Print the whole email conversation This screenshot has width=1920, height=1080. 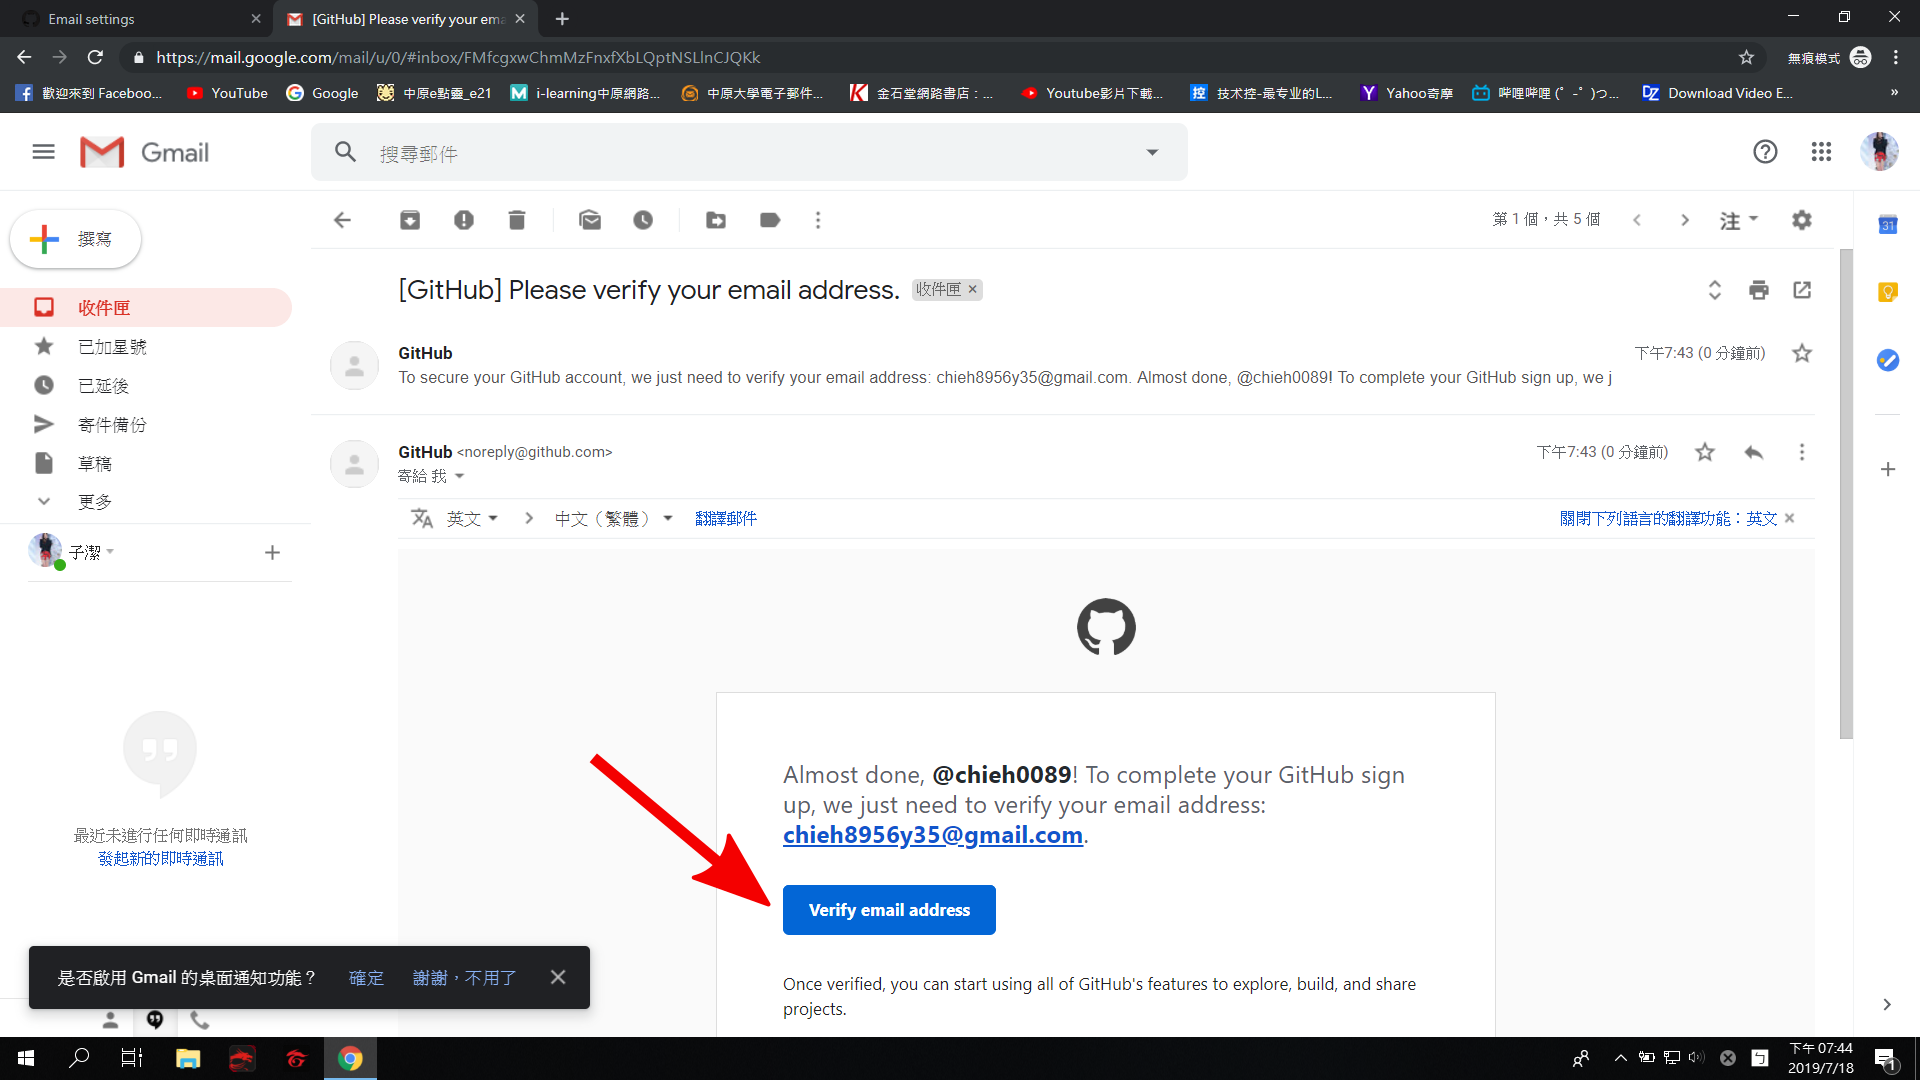pos(1758,290)
